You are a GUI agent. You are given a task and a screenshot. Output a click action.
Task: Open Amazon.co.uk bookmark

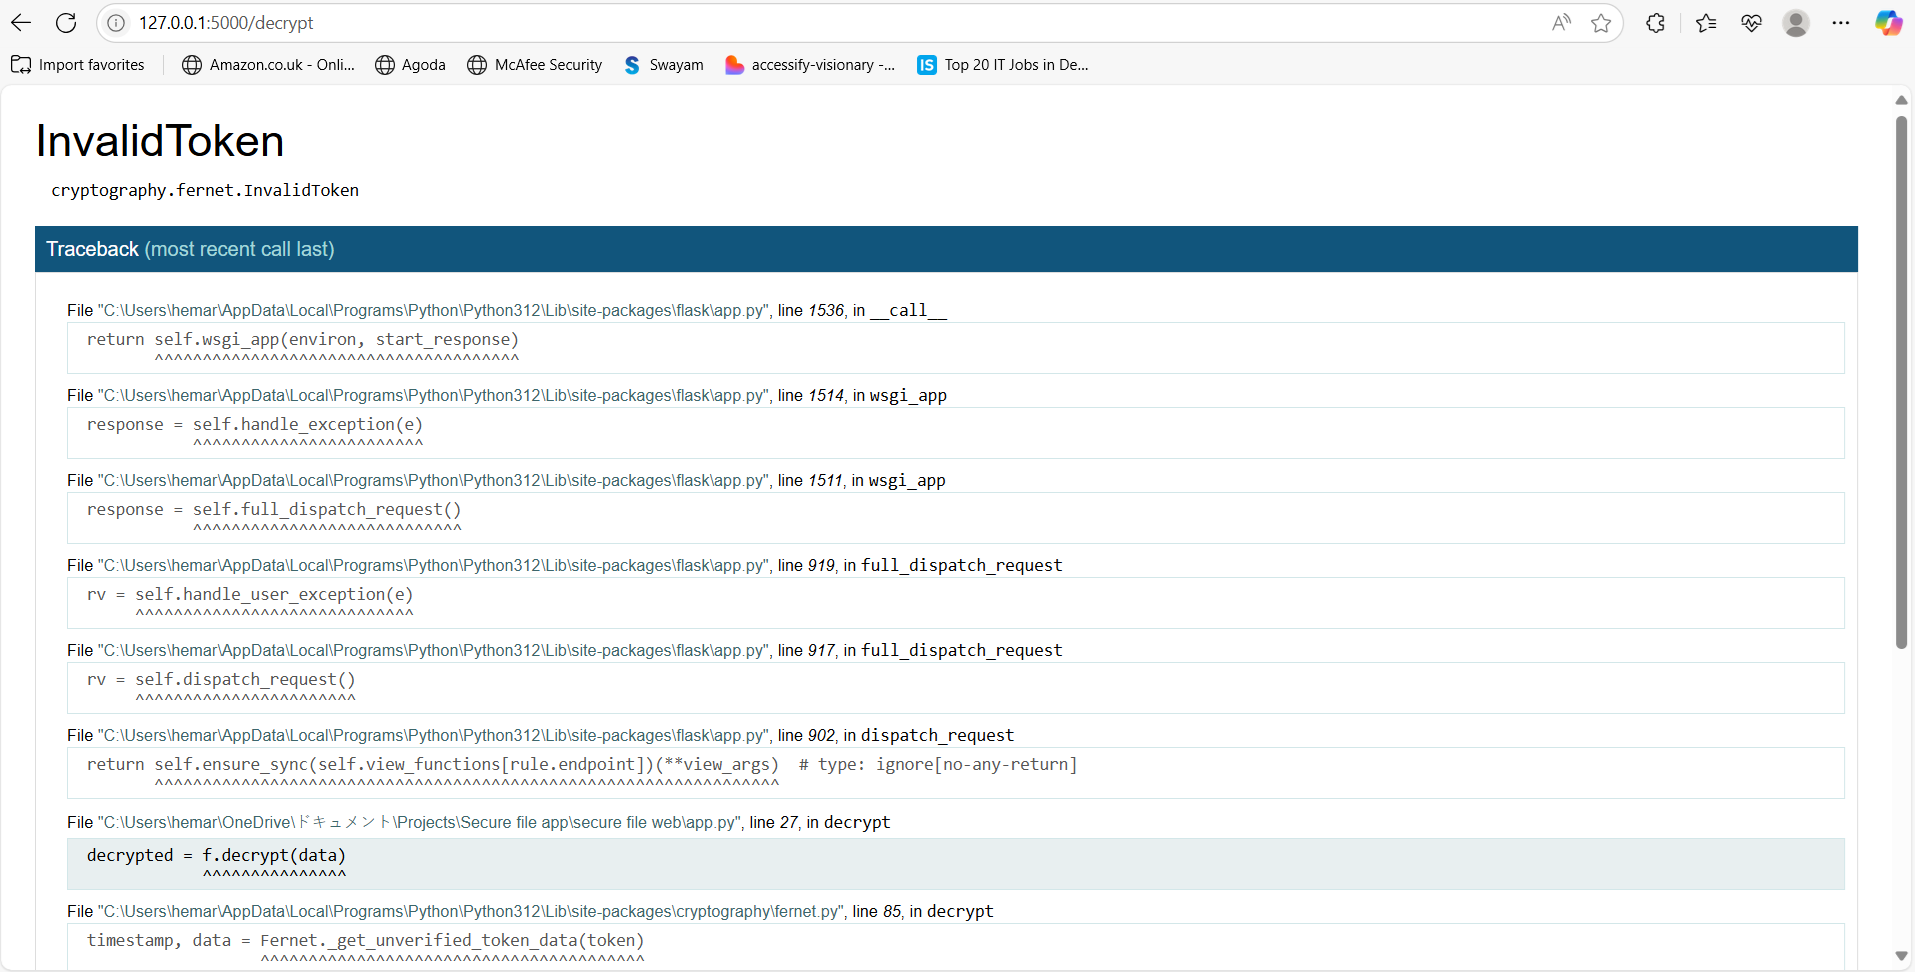tap(268, 65)
